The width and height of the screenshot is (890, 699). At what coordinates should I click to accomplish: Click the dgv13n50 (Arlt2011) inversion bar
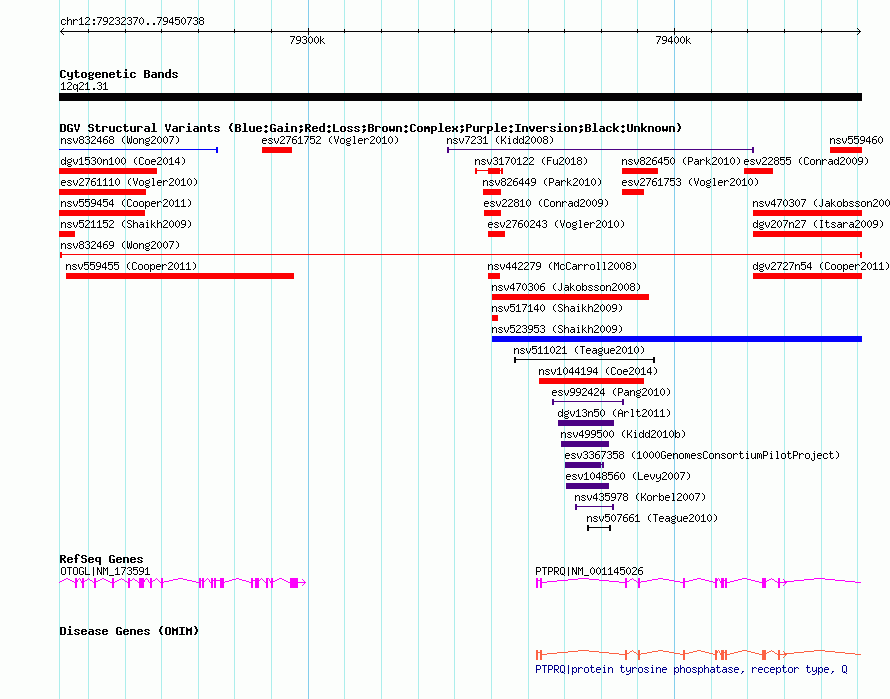586,423
